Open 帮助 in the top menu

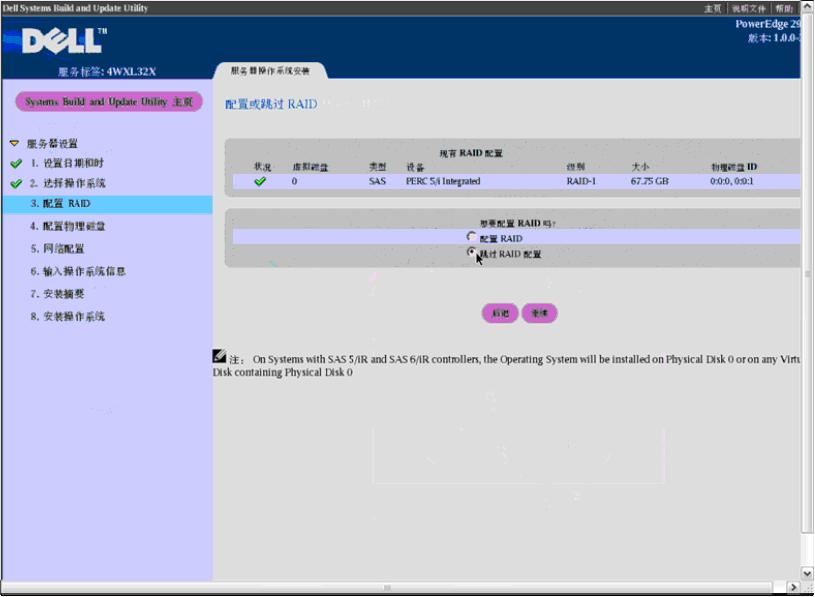pos(784,8)
